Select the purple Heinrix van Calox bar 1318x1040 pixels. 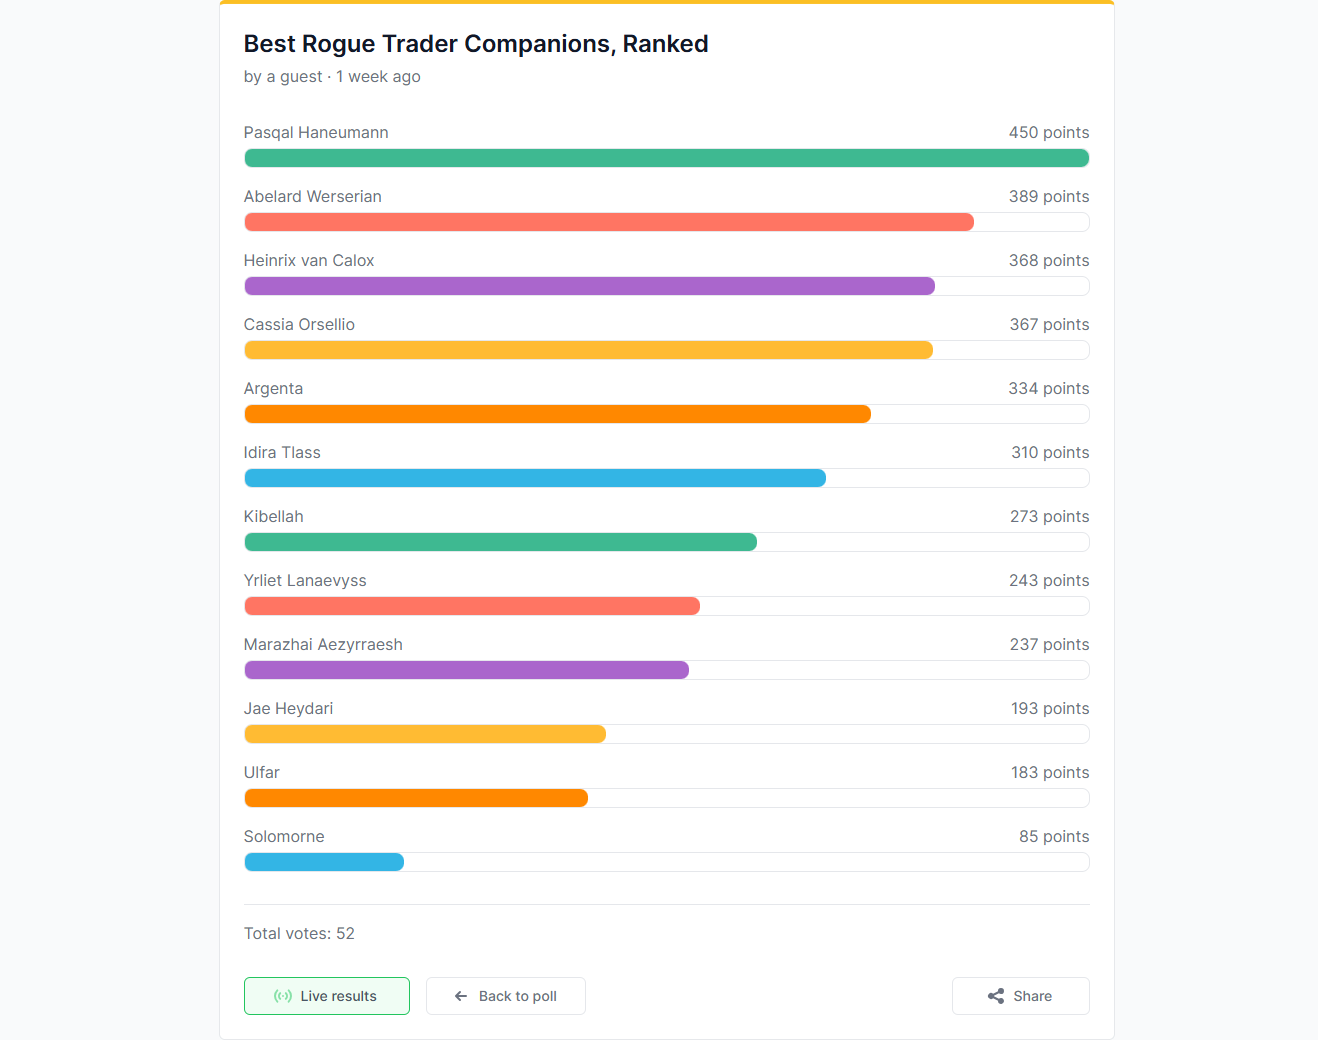589,286
